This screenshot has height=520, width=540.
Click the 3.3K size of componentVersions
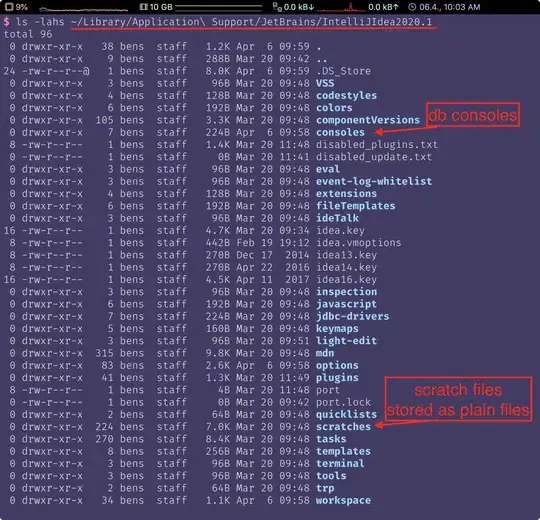pos(218,120)
